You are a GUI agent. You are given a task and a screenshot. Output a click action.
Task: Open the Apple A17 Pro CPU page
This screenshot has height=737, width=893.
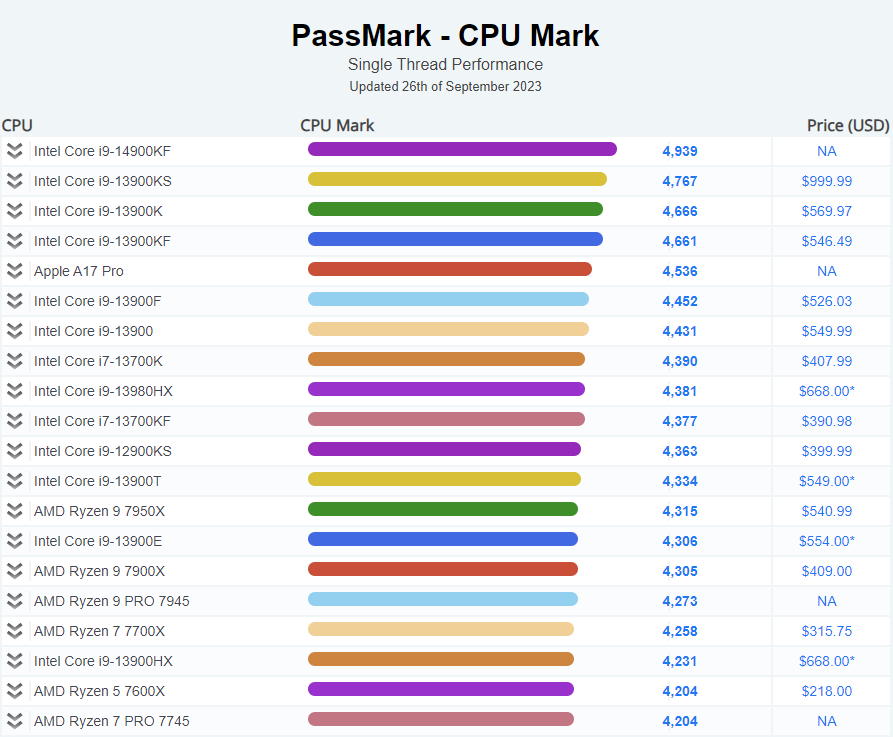point(79,271)
